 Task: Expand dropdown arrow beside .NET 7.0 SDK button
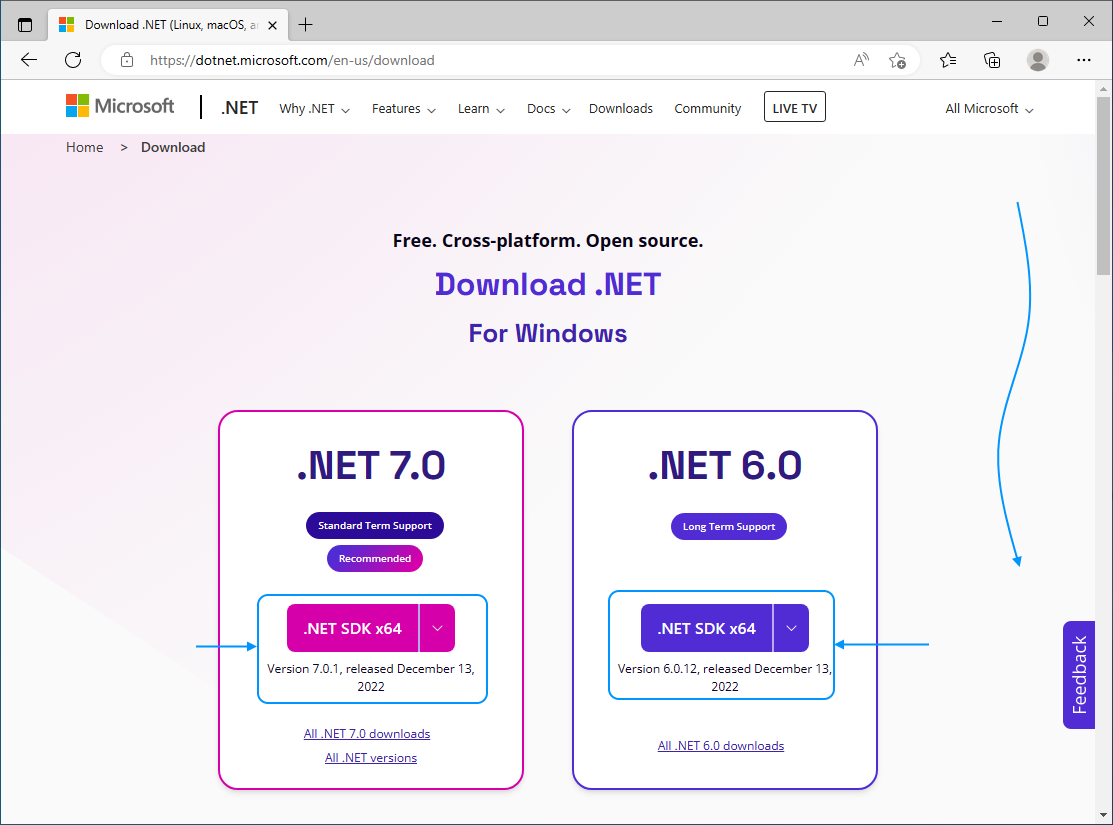[x=437, y=628]
